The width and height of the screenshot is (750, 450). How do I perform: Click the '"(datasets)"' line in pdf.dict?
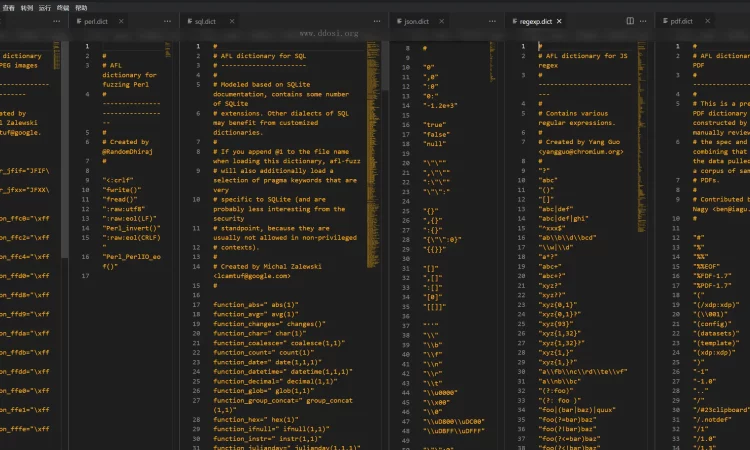(716, 333)
